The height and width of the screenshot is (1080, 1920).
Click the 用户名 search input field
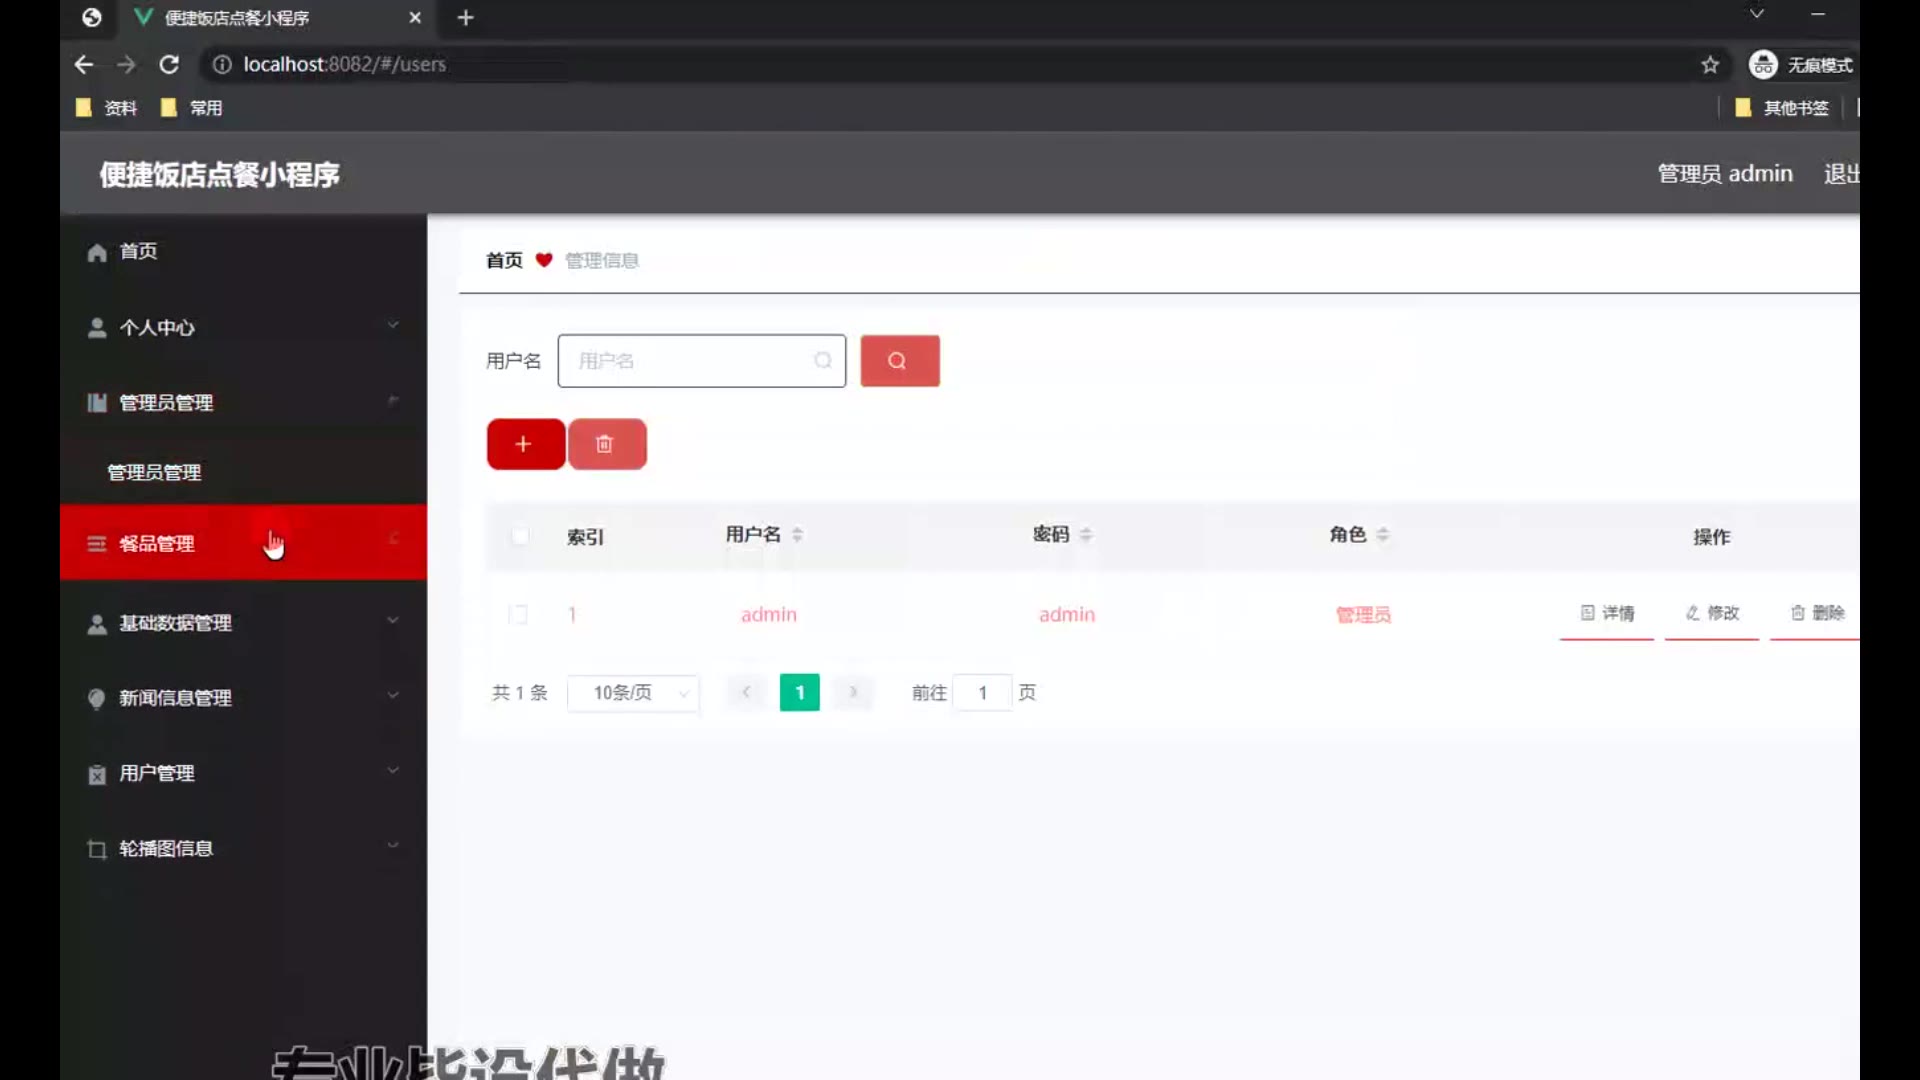point(701,361)
